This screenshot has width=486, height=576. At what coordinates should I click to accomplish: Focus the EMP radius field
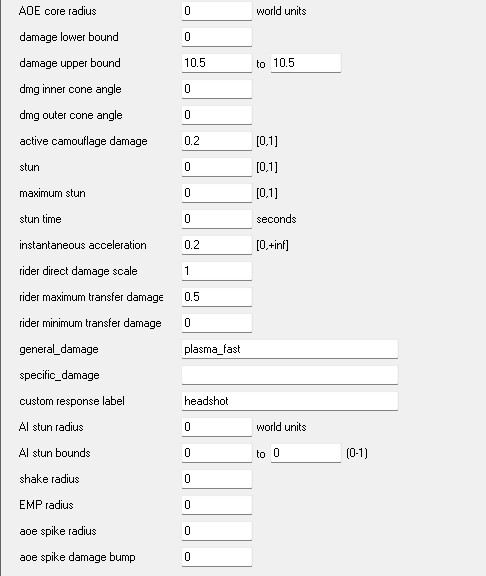tap(217, 505)
